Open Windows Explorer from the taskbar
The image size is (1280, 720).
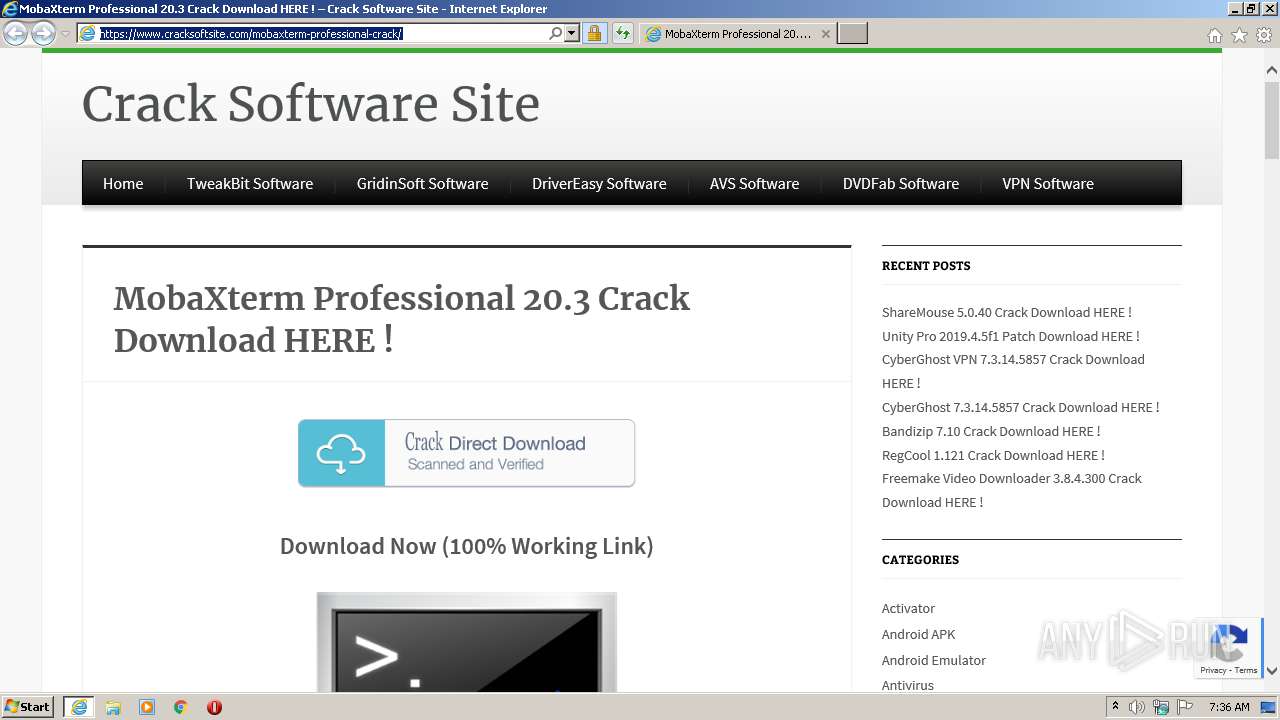pyautogui.click(x=113, y=707)
